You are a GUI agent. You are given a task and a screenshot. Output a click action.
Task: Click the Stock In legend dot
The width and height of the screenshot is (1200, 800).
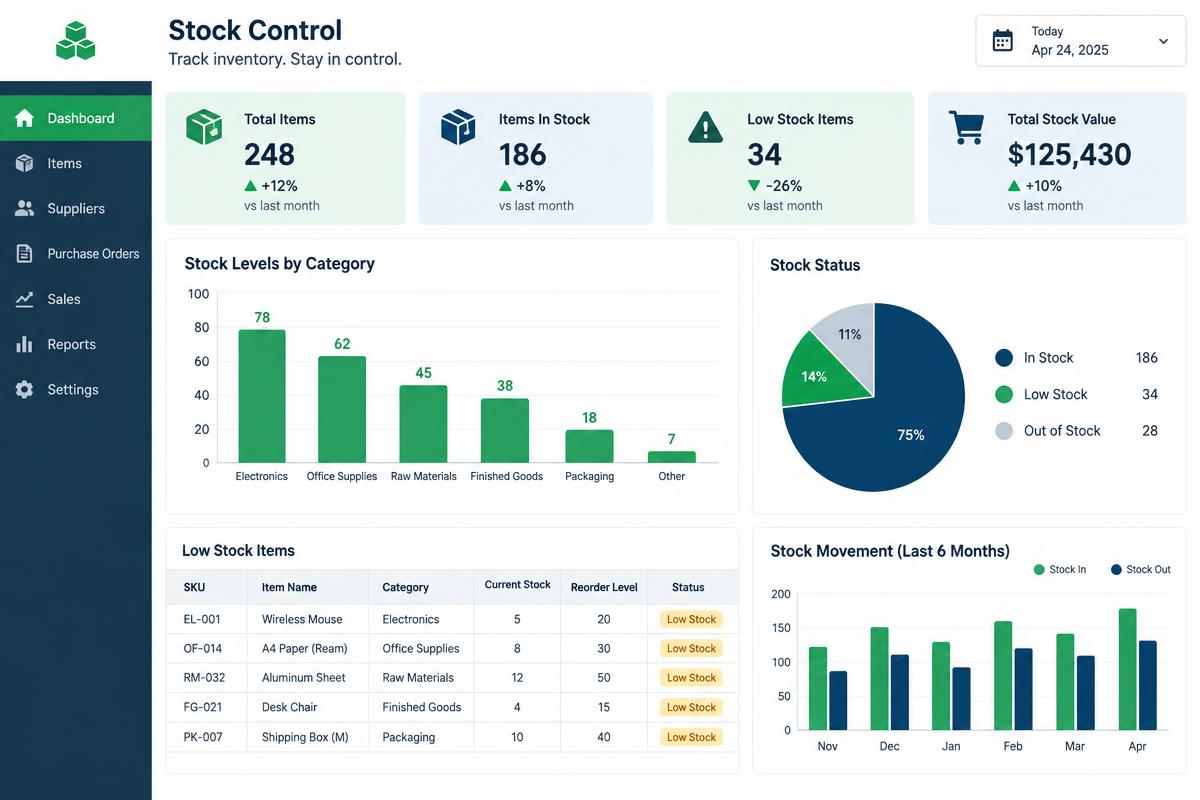click(x=1038, y=570)
